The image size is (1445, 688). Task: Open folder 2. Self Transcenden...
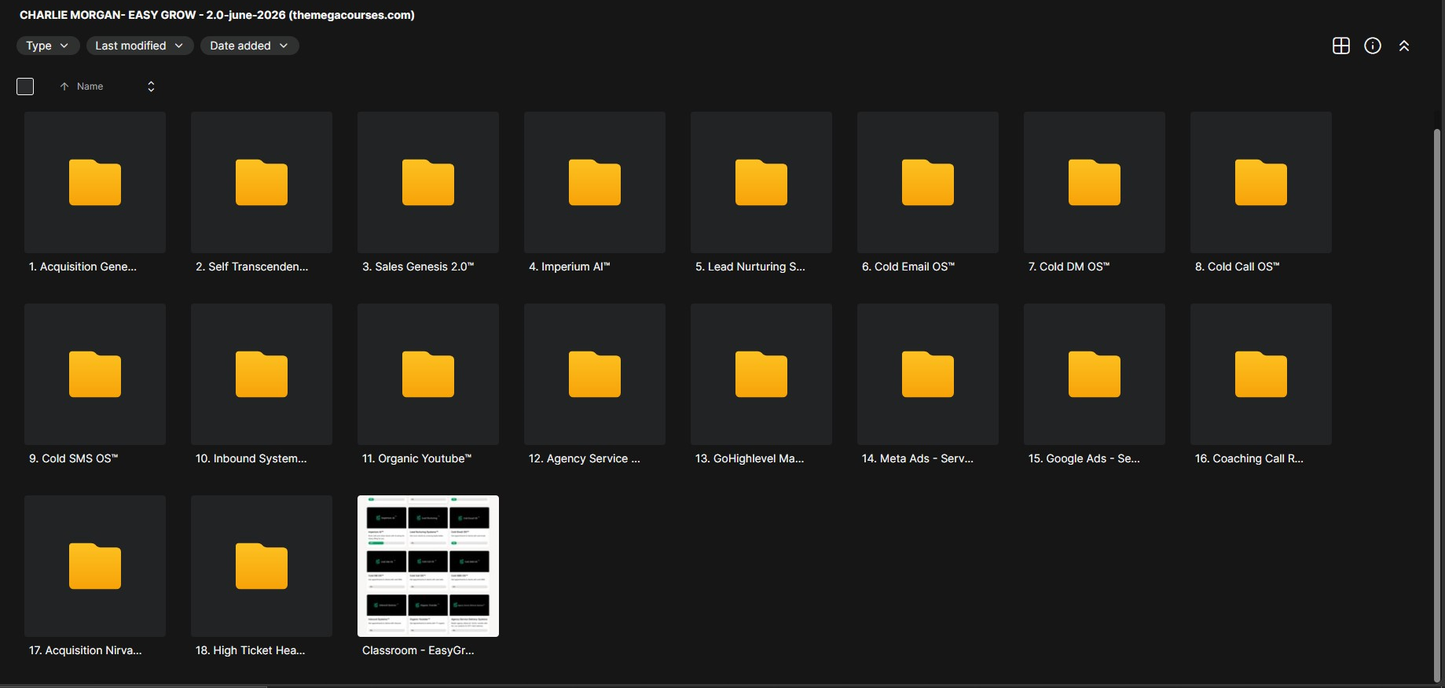(261, 182)
